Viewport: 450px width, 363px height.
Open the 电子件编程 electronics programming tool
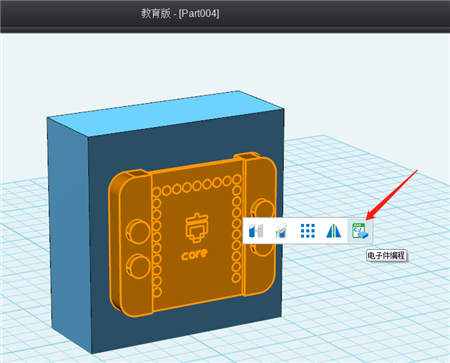[361, 231]
